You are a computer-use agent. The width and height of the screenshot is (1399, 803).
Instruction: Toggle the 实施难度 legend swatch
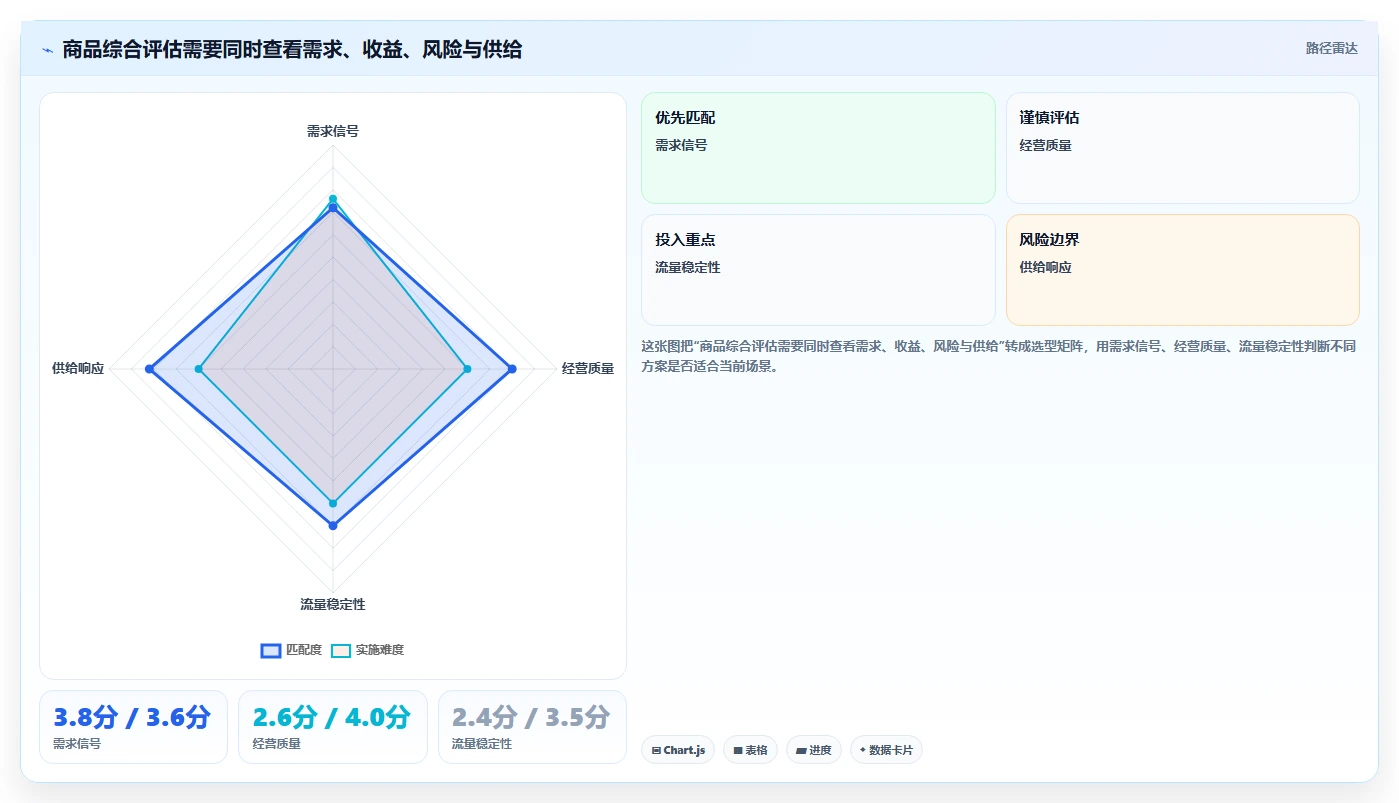point(341,650)
